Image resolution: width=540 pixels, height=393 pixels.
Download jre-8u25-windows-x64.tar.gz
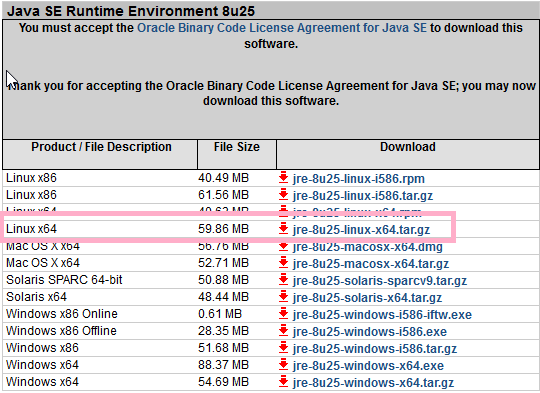373,382
